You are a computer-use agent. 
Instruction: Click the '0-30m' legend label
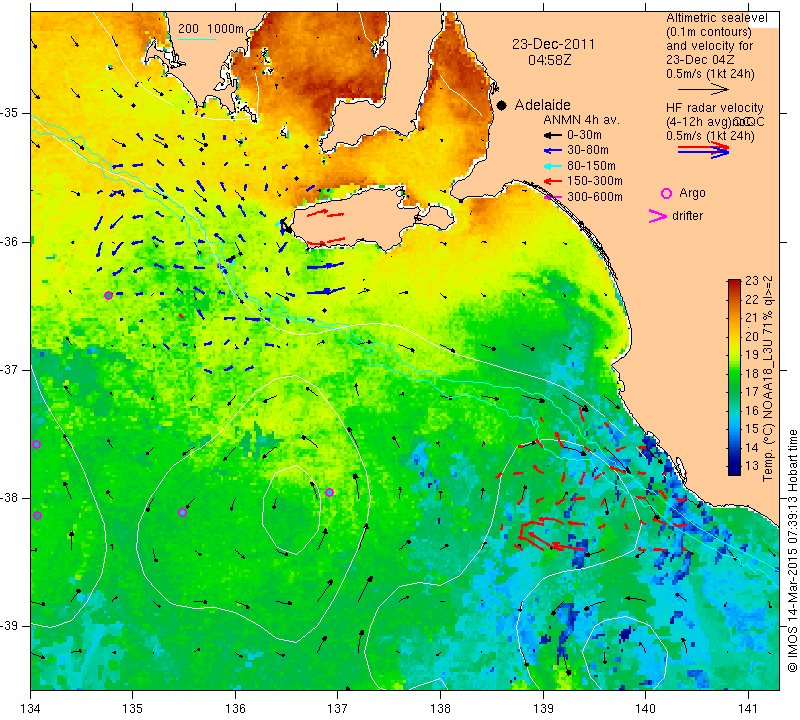click(584, 135)
